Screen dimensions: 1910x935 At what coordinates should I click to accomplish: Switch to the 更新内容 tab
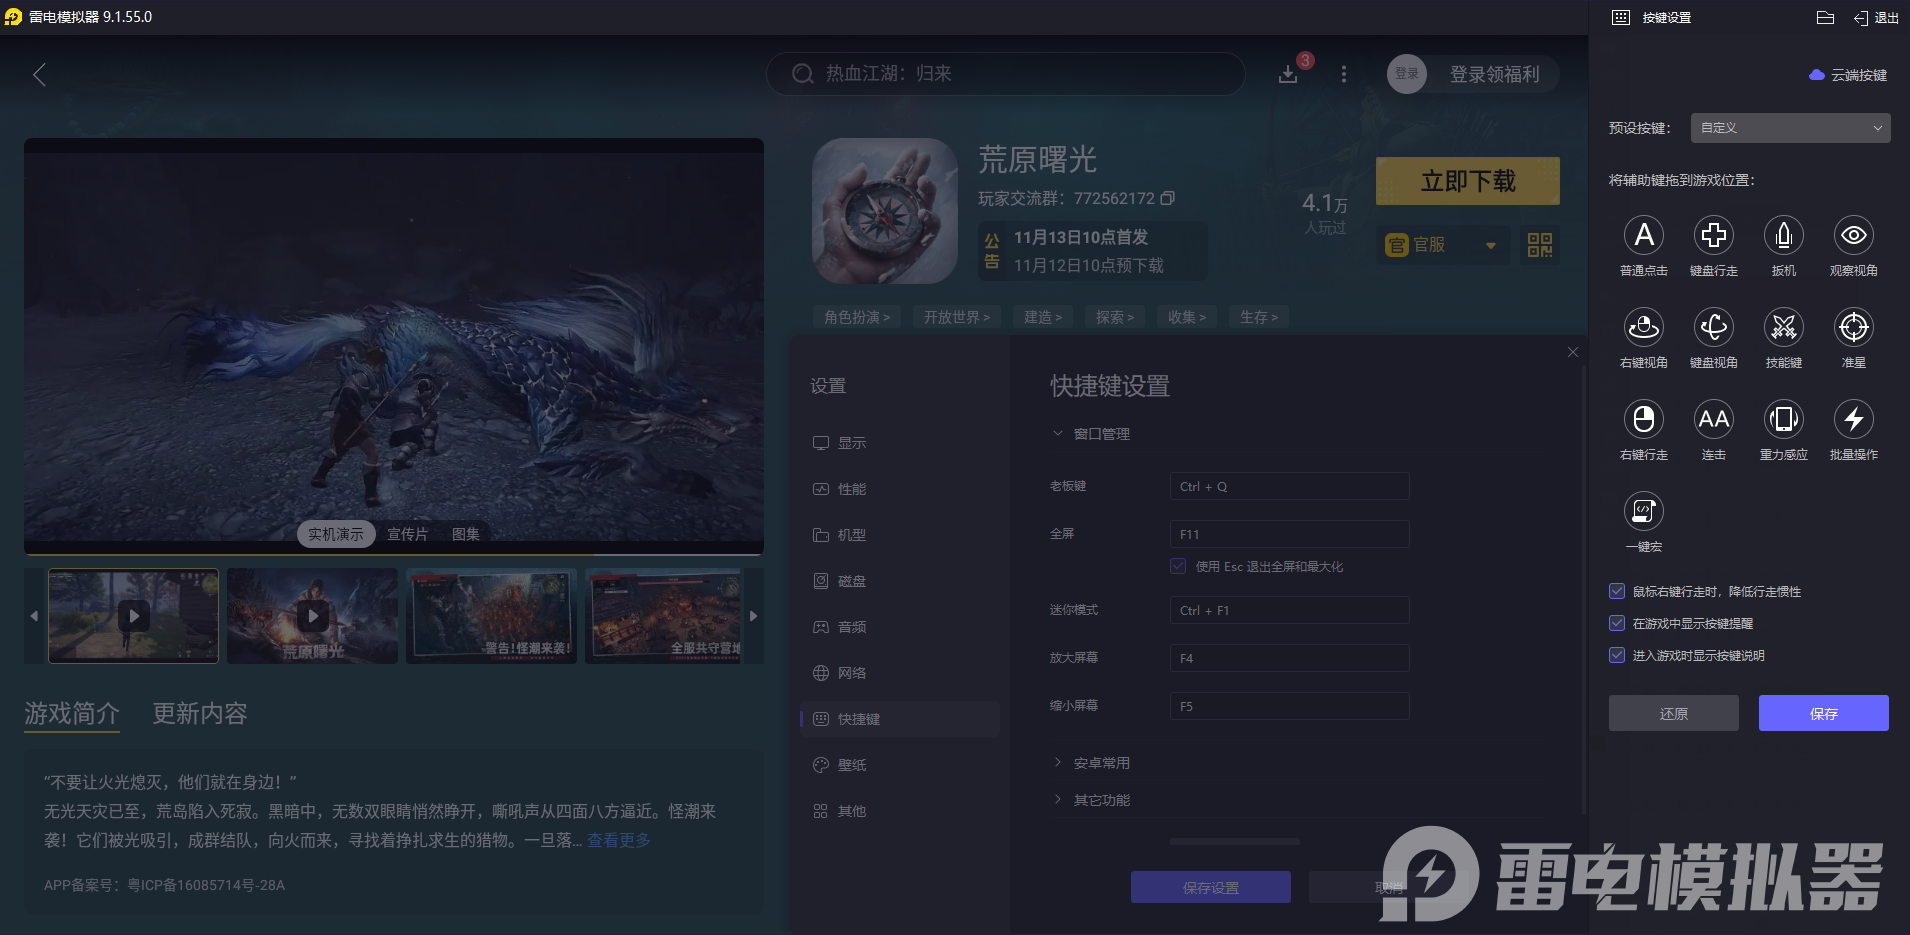[199, 713]
